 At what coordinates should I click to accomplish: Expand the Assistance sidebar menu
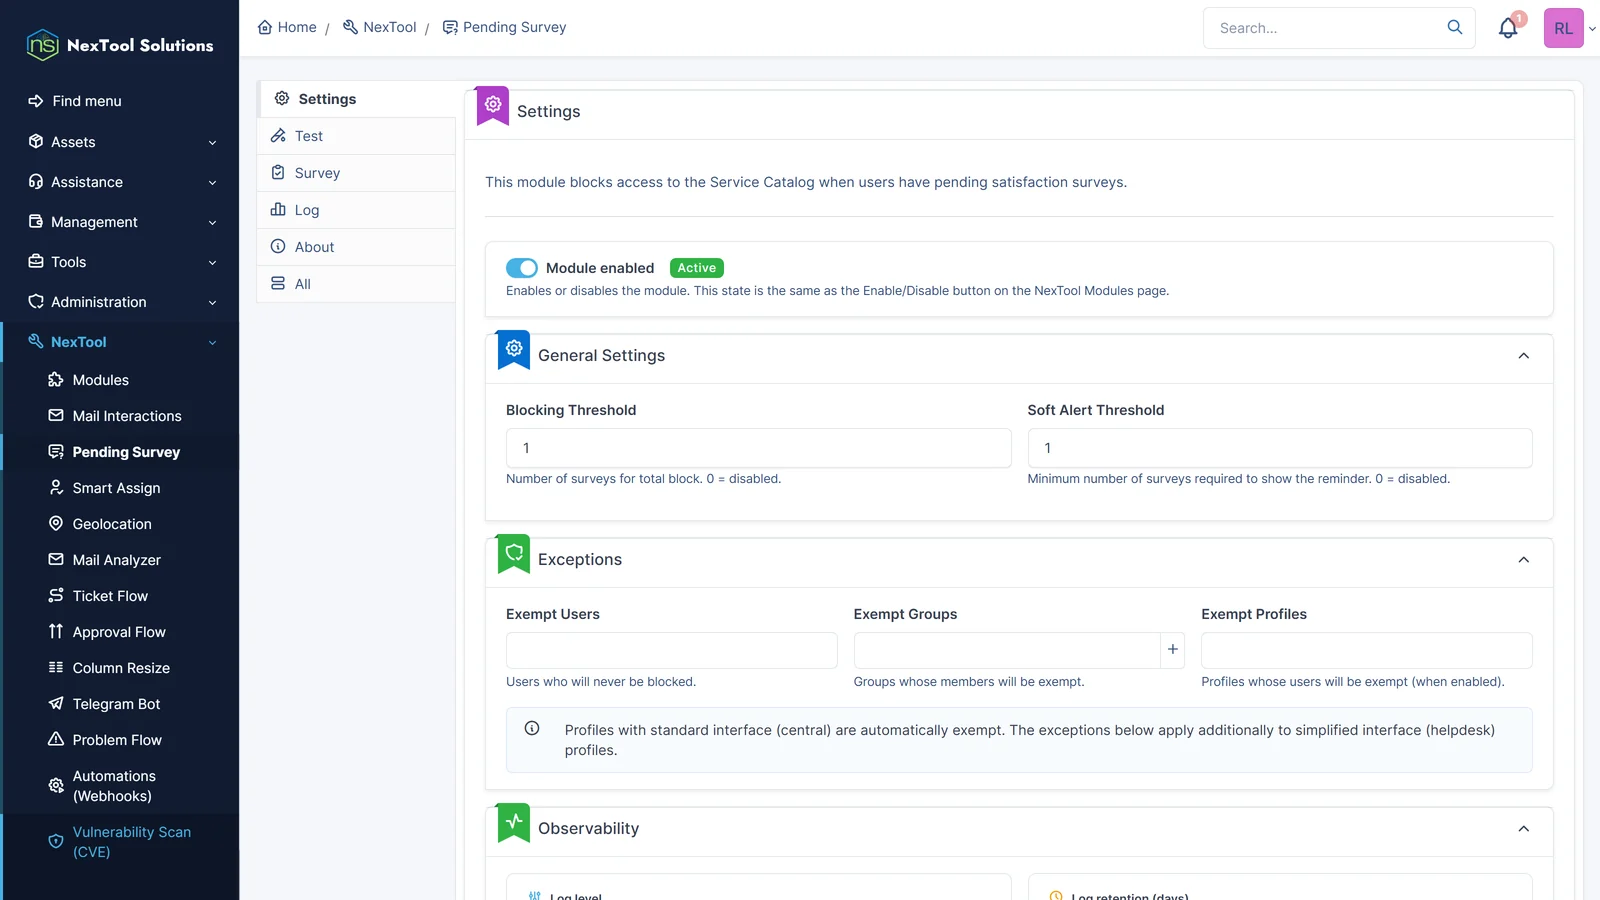pyautogui.click(x=120, y=182)
